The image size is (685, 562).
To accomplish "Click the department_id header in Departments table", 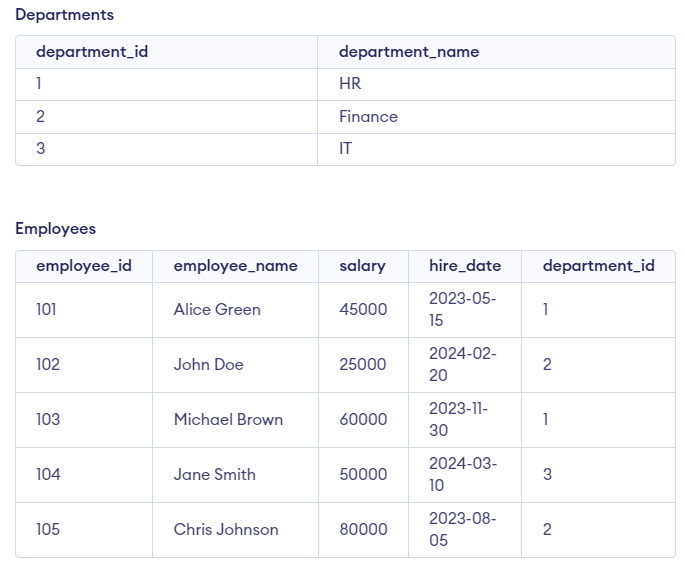I will tap(92, 52).
